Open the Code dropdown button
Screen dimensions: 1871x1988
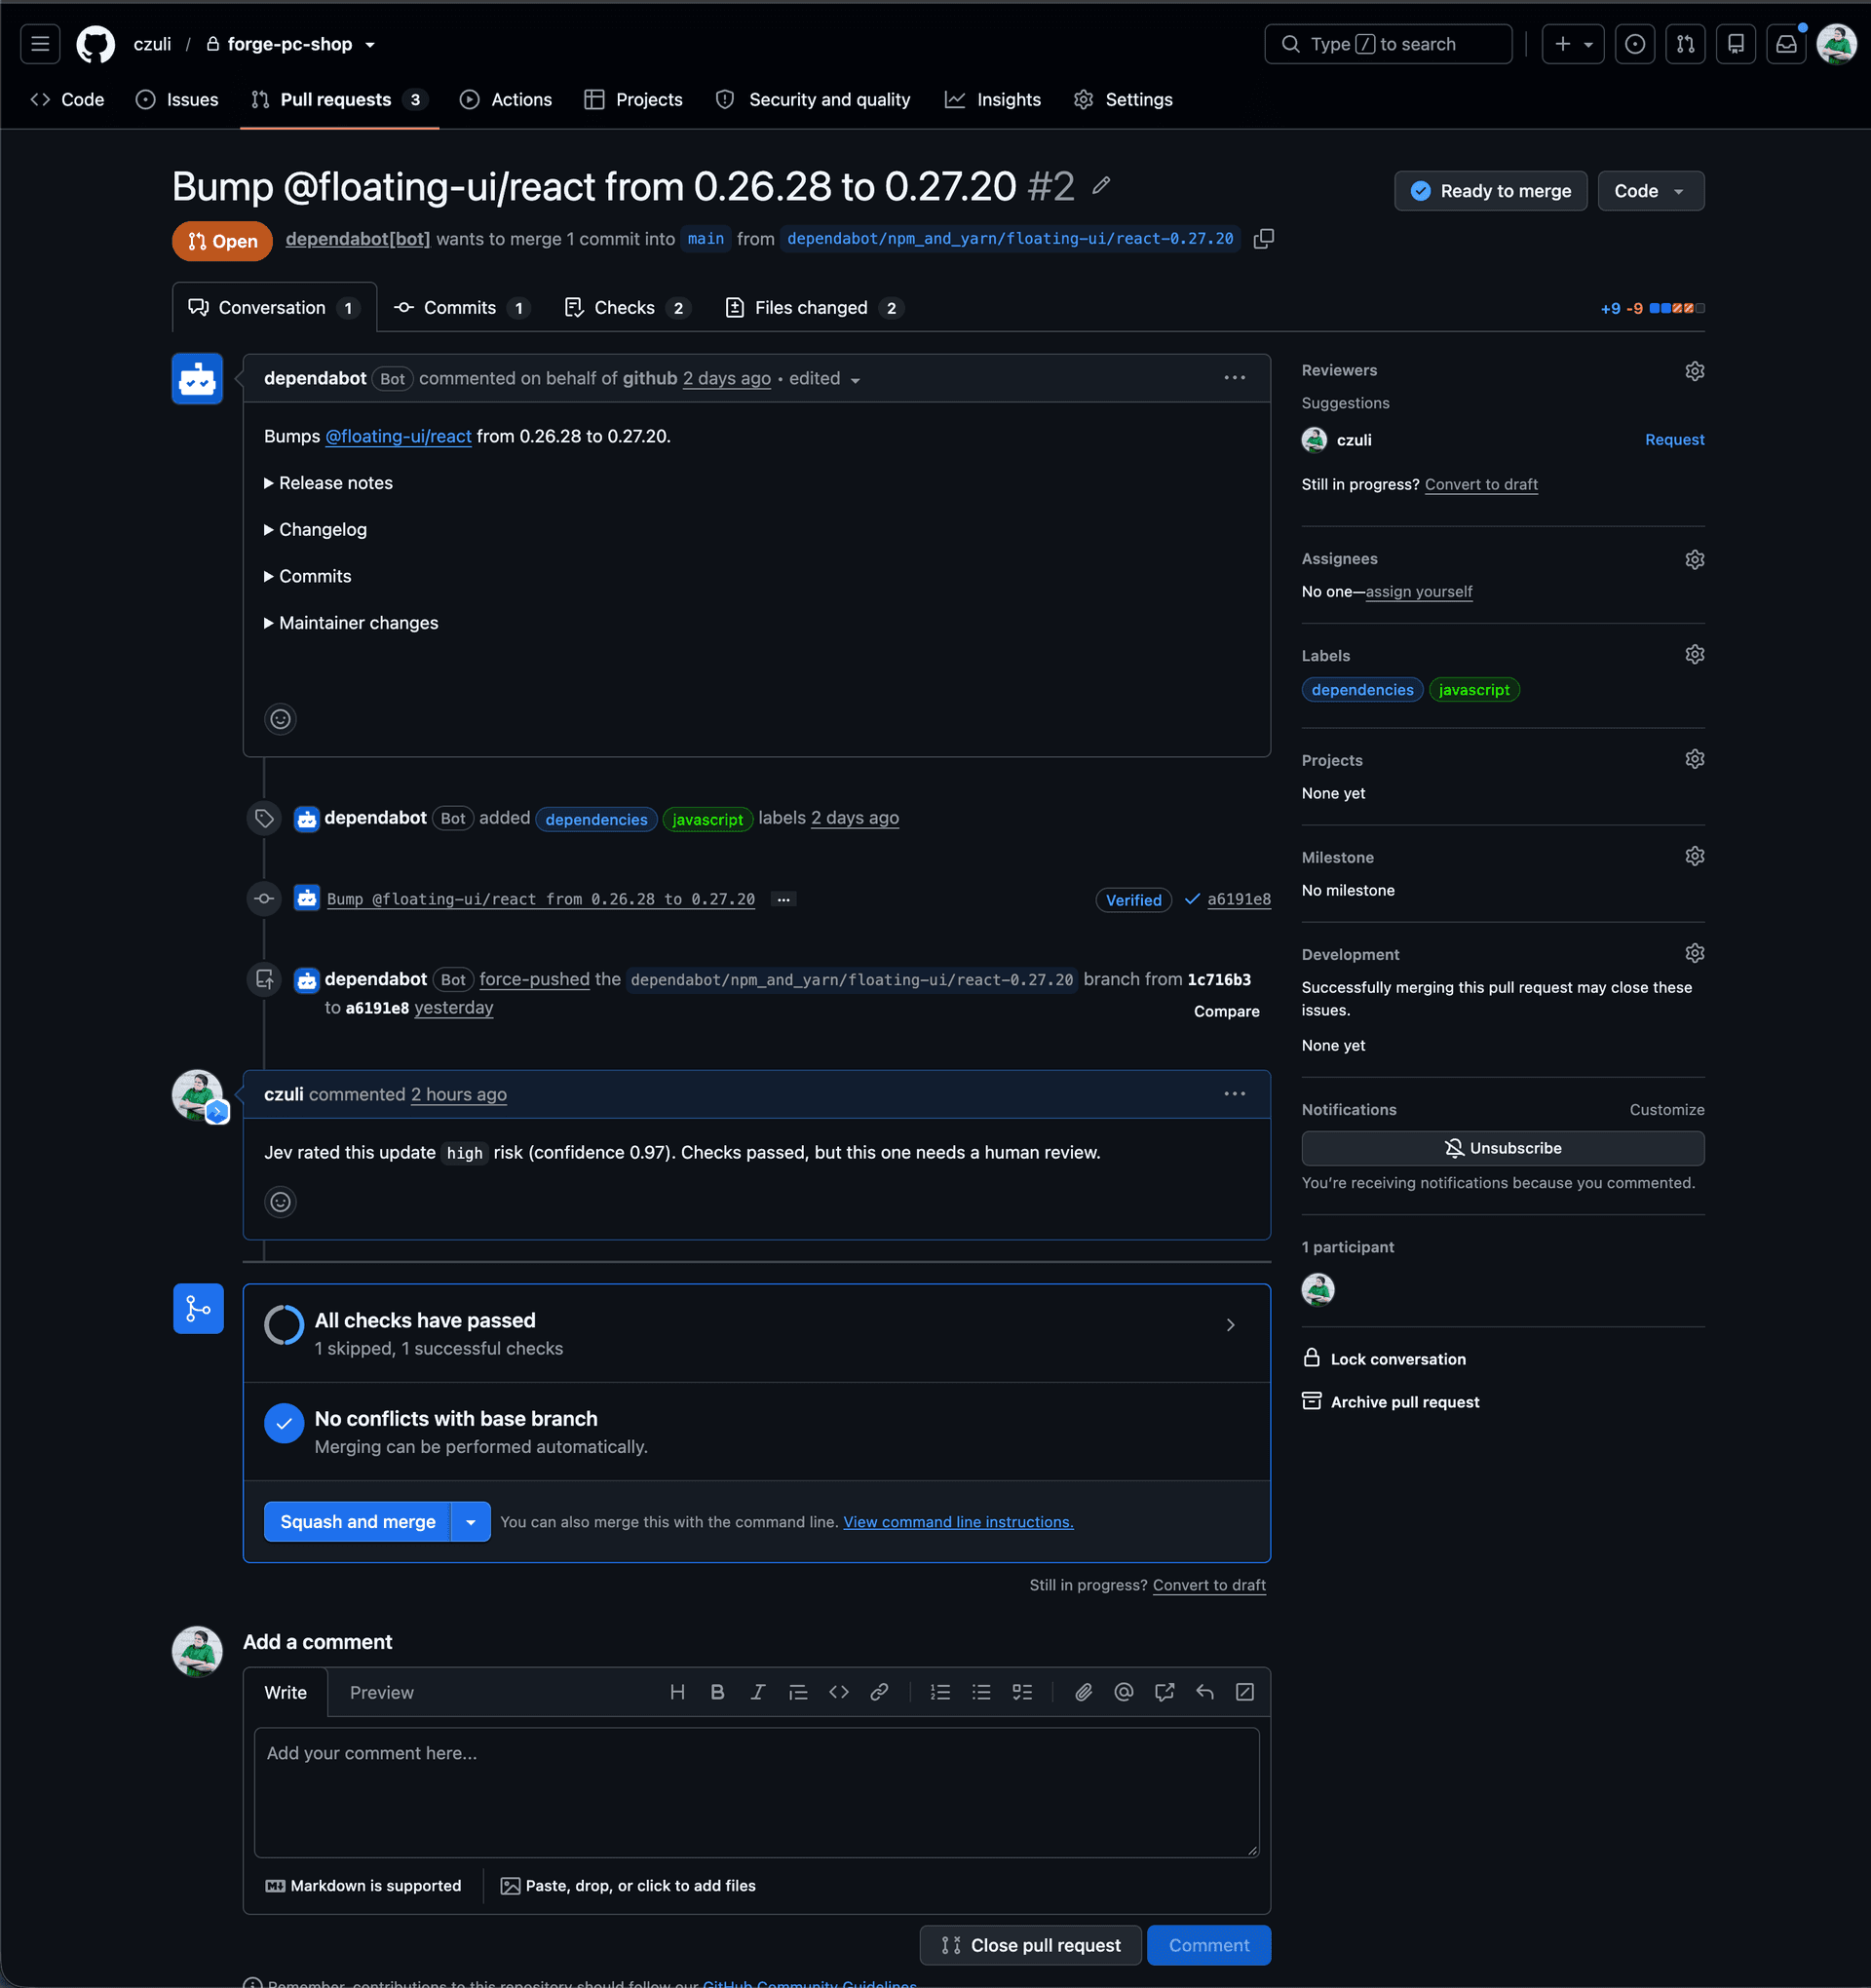[1651, 191]
